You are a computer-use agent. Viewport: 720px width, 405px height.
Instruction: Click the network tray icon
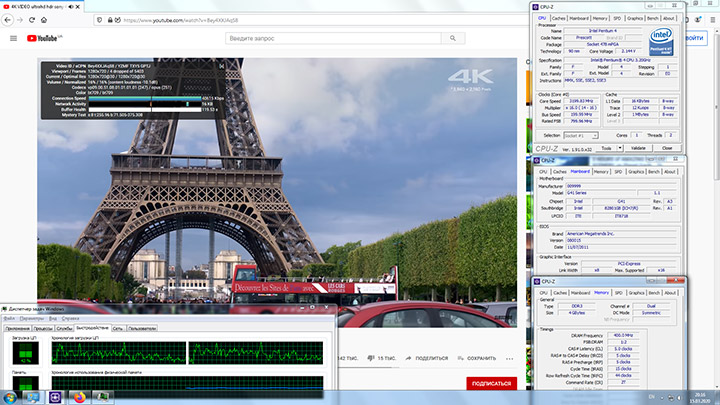[x=671, y=398]
